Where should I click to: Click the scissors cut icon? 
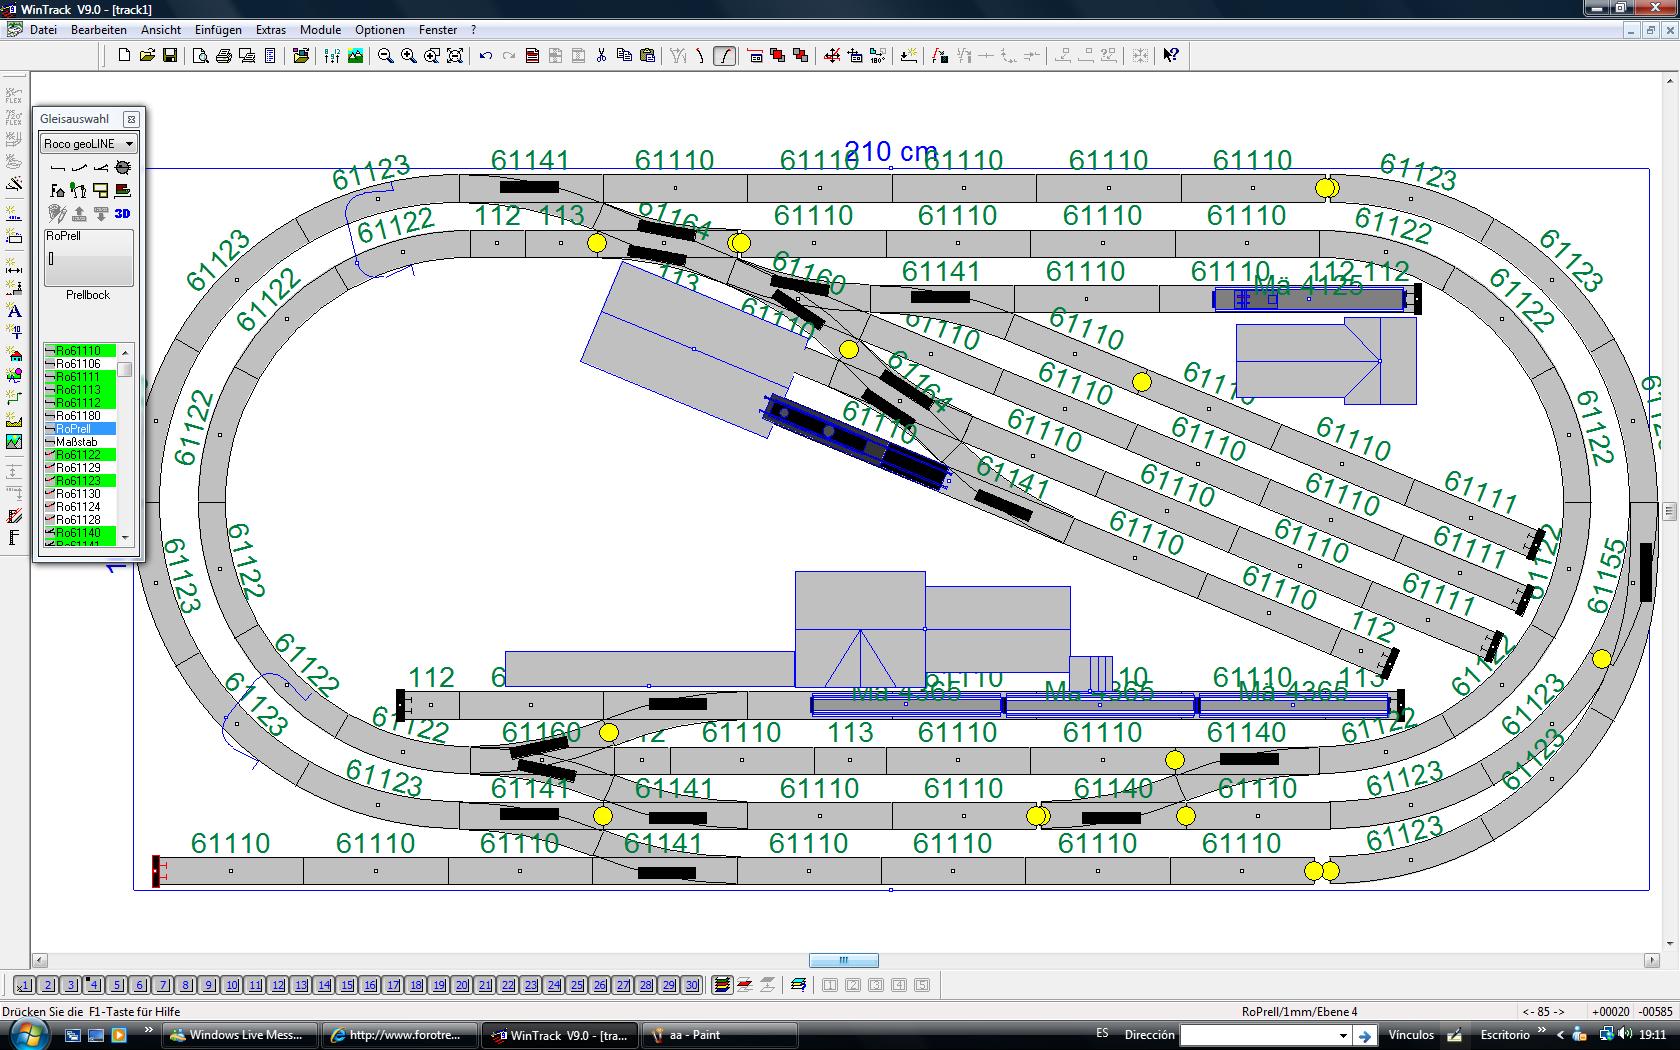(x=601, y=56)
